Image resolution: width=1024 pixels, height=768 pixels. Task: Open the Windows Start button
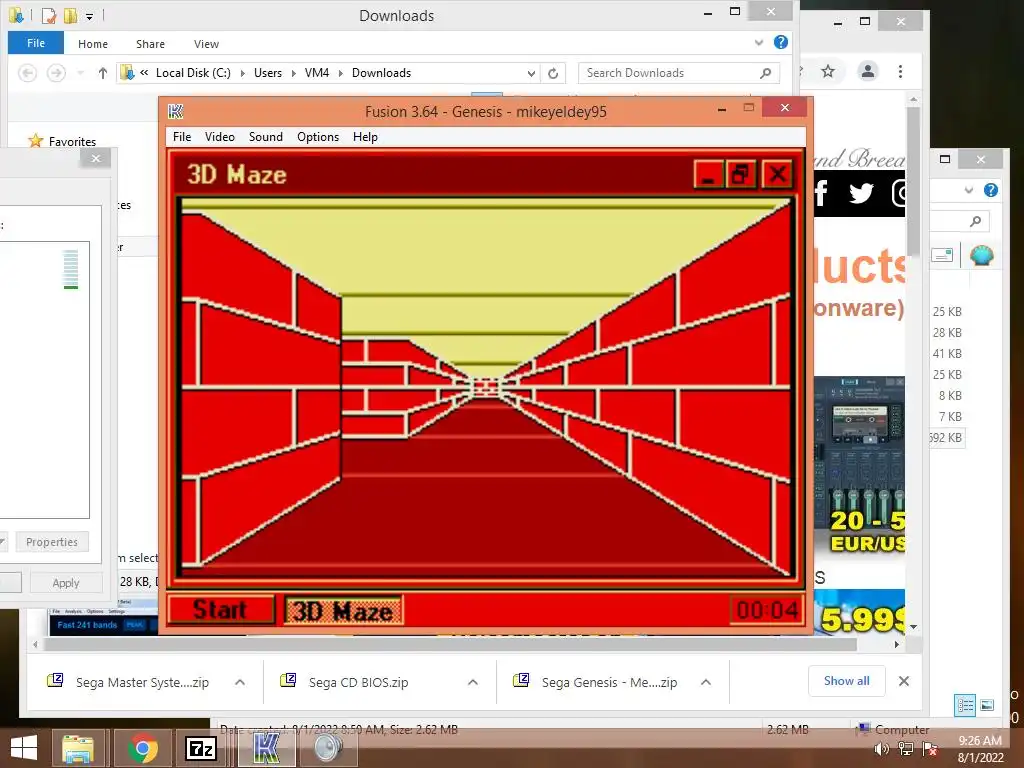(x=24, y=748)
